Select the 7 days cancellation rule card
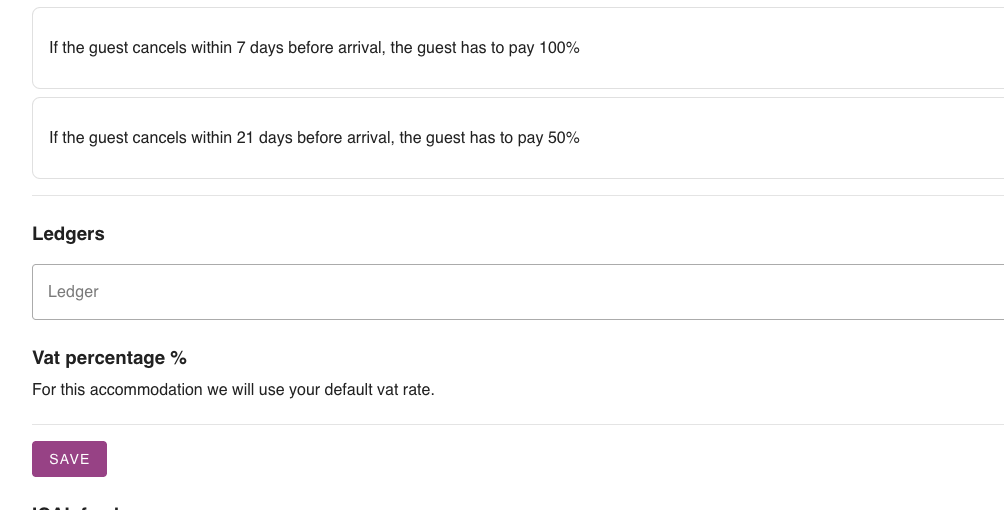Screen dimensions: 1004x510 700,48
